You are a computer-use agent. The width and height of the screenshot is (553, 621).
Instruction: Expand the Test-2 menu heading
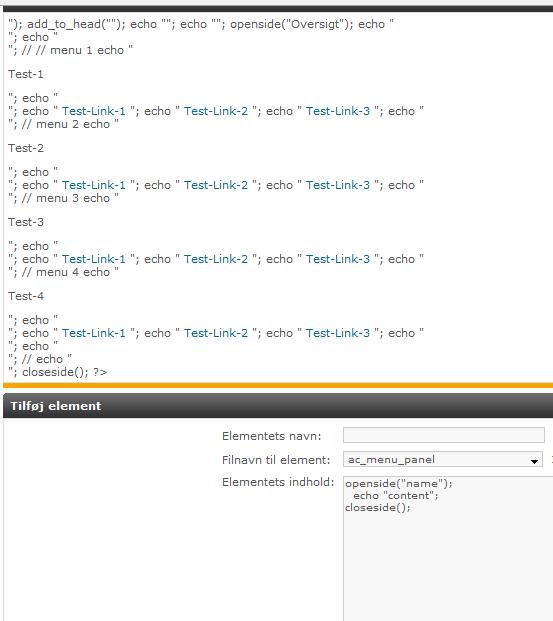26,148
